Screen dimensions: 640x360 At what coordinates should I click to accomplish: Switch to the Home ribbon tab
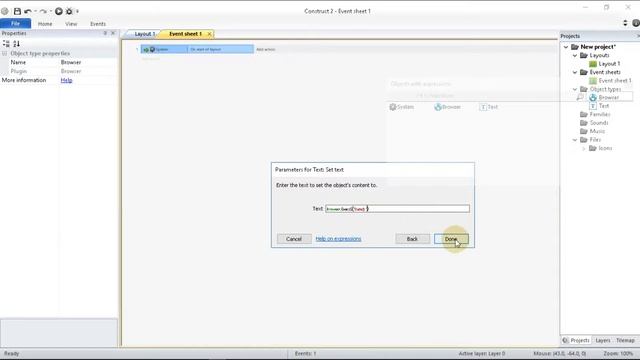pos(45,24)
